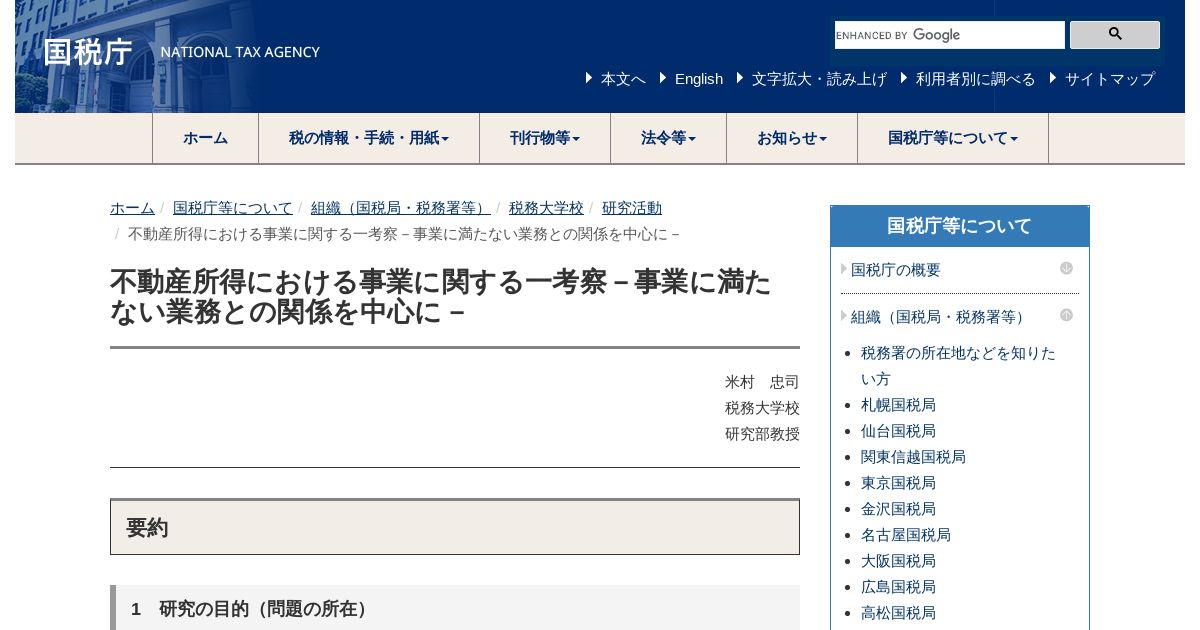Click the 研究部教授 text

[762, 434]
